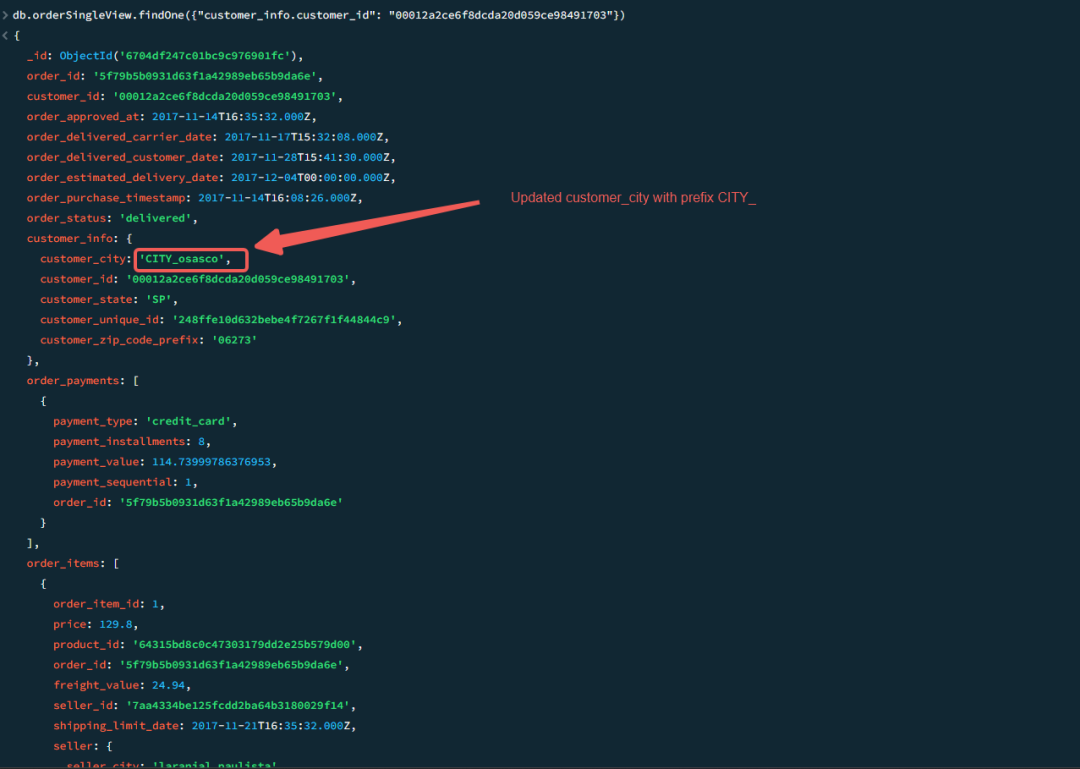The width and height of the screenshot is (1080, 769).
Task: Click the prompt chevron before db.orderSingleView command
Action: click(6, 15)
